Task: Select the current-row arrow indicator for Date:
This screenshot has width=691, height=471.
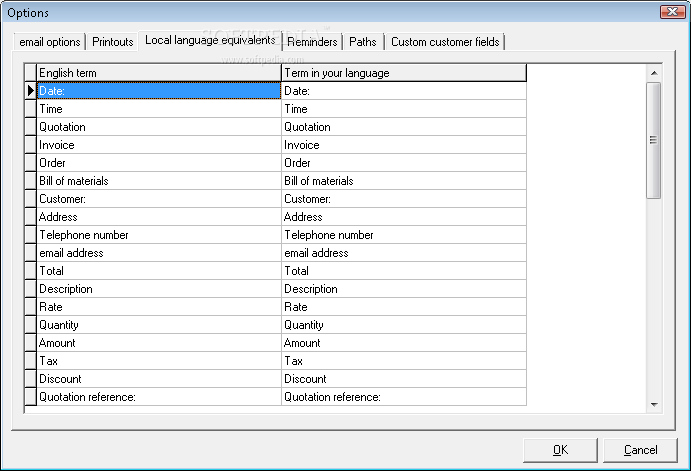Action: [30, 91]
